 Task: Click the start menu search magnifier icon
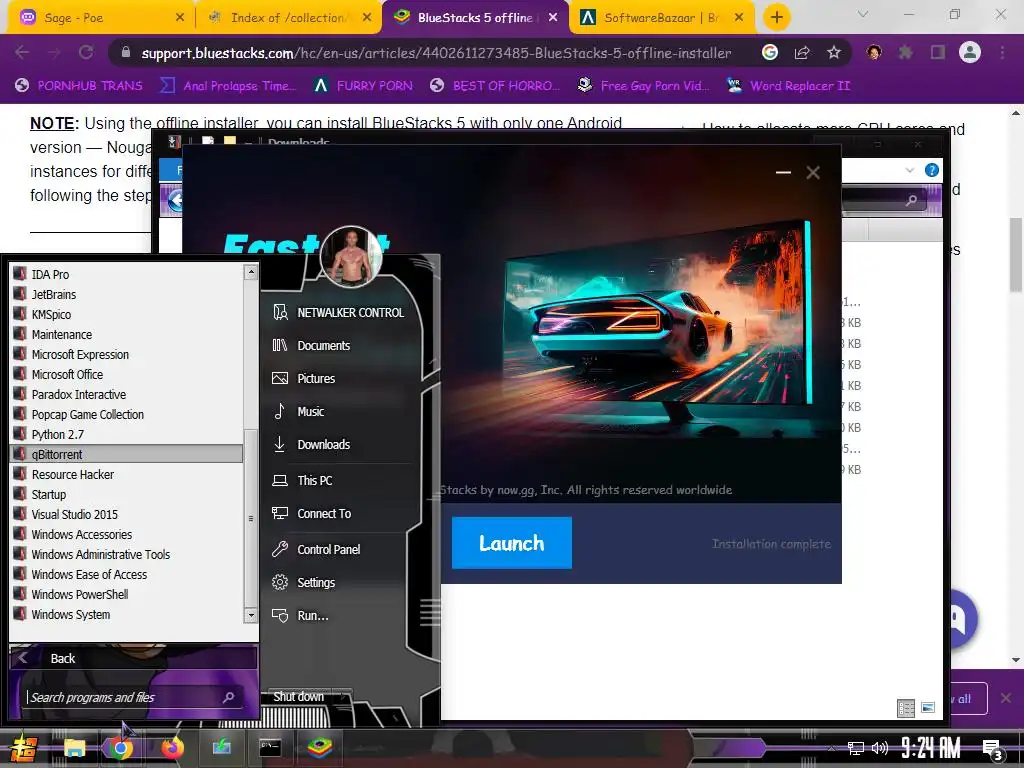pos(229,697)
